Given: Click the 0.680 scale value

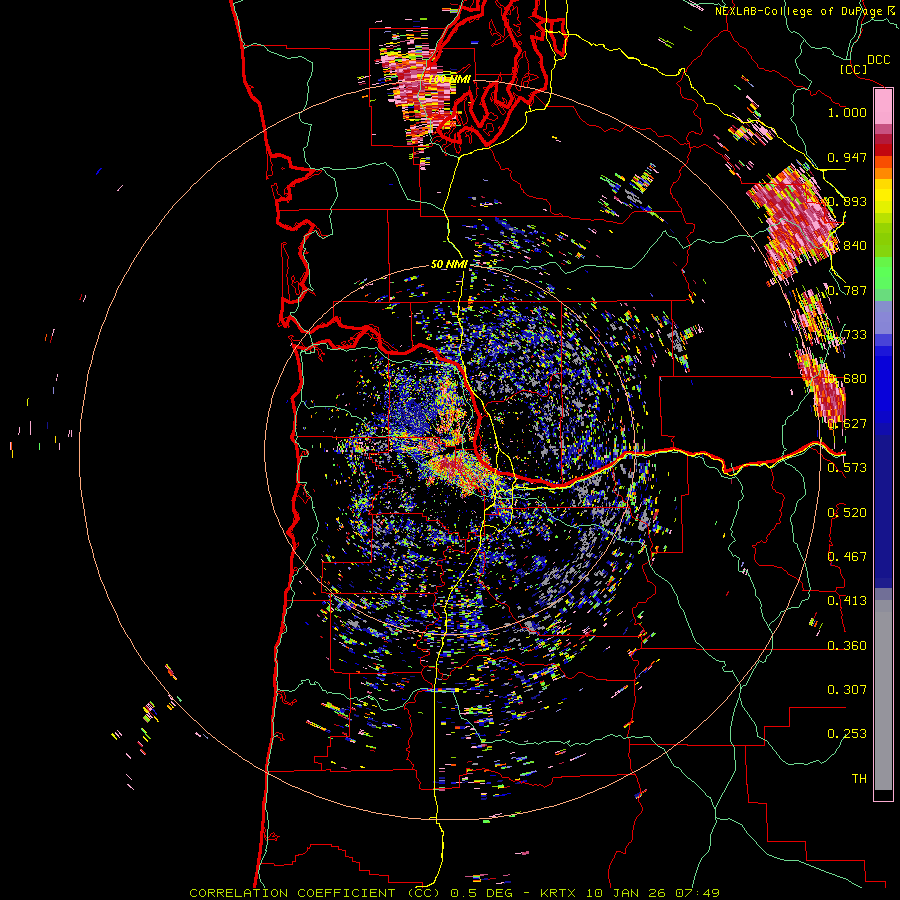Looking at the screenshot, I should (847, 379).
